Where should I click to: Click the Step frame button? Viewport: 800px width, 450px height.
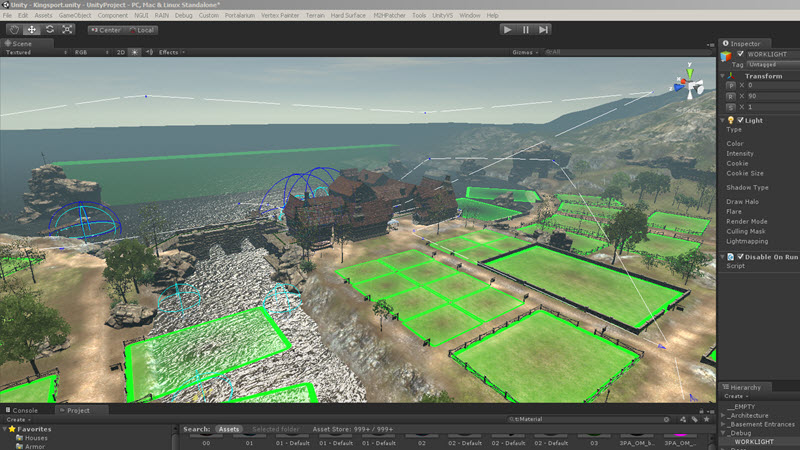543,30
